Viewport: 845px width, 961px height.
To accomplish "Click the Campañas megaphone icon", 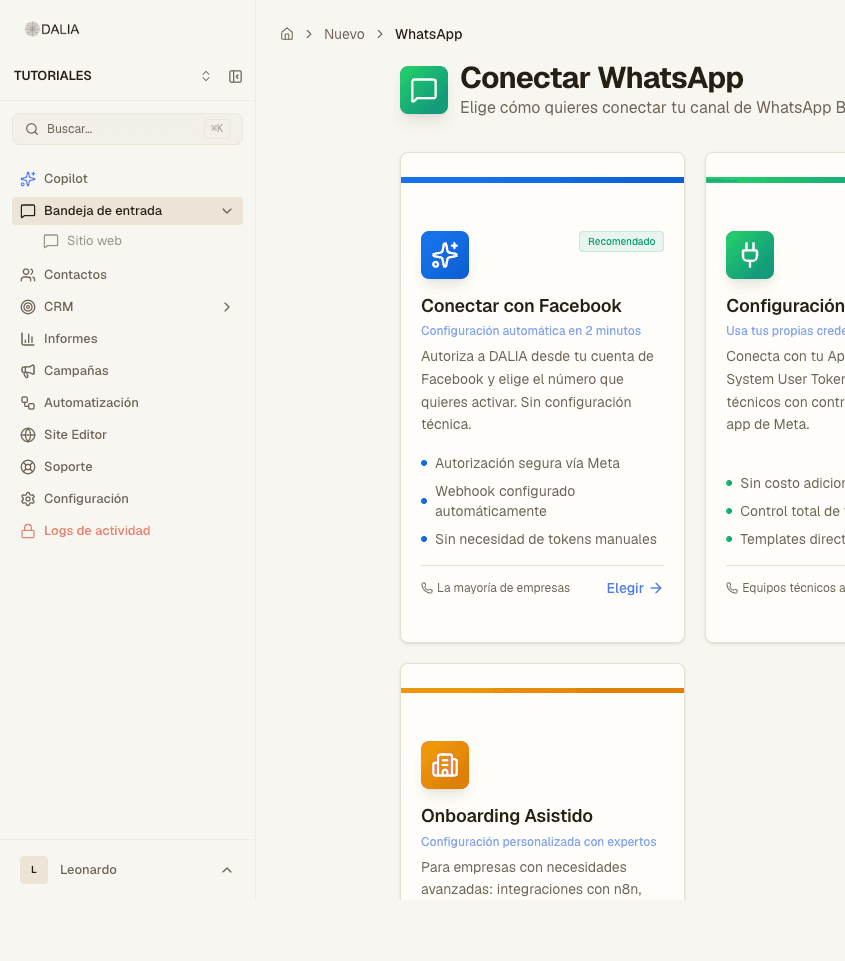I will point(28,370).
